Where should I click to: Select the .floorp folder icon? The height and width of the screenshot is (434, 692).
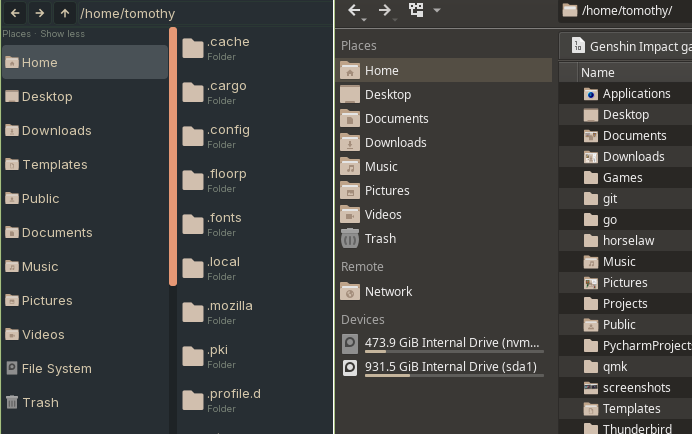(193, 180)
